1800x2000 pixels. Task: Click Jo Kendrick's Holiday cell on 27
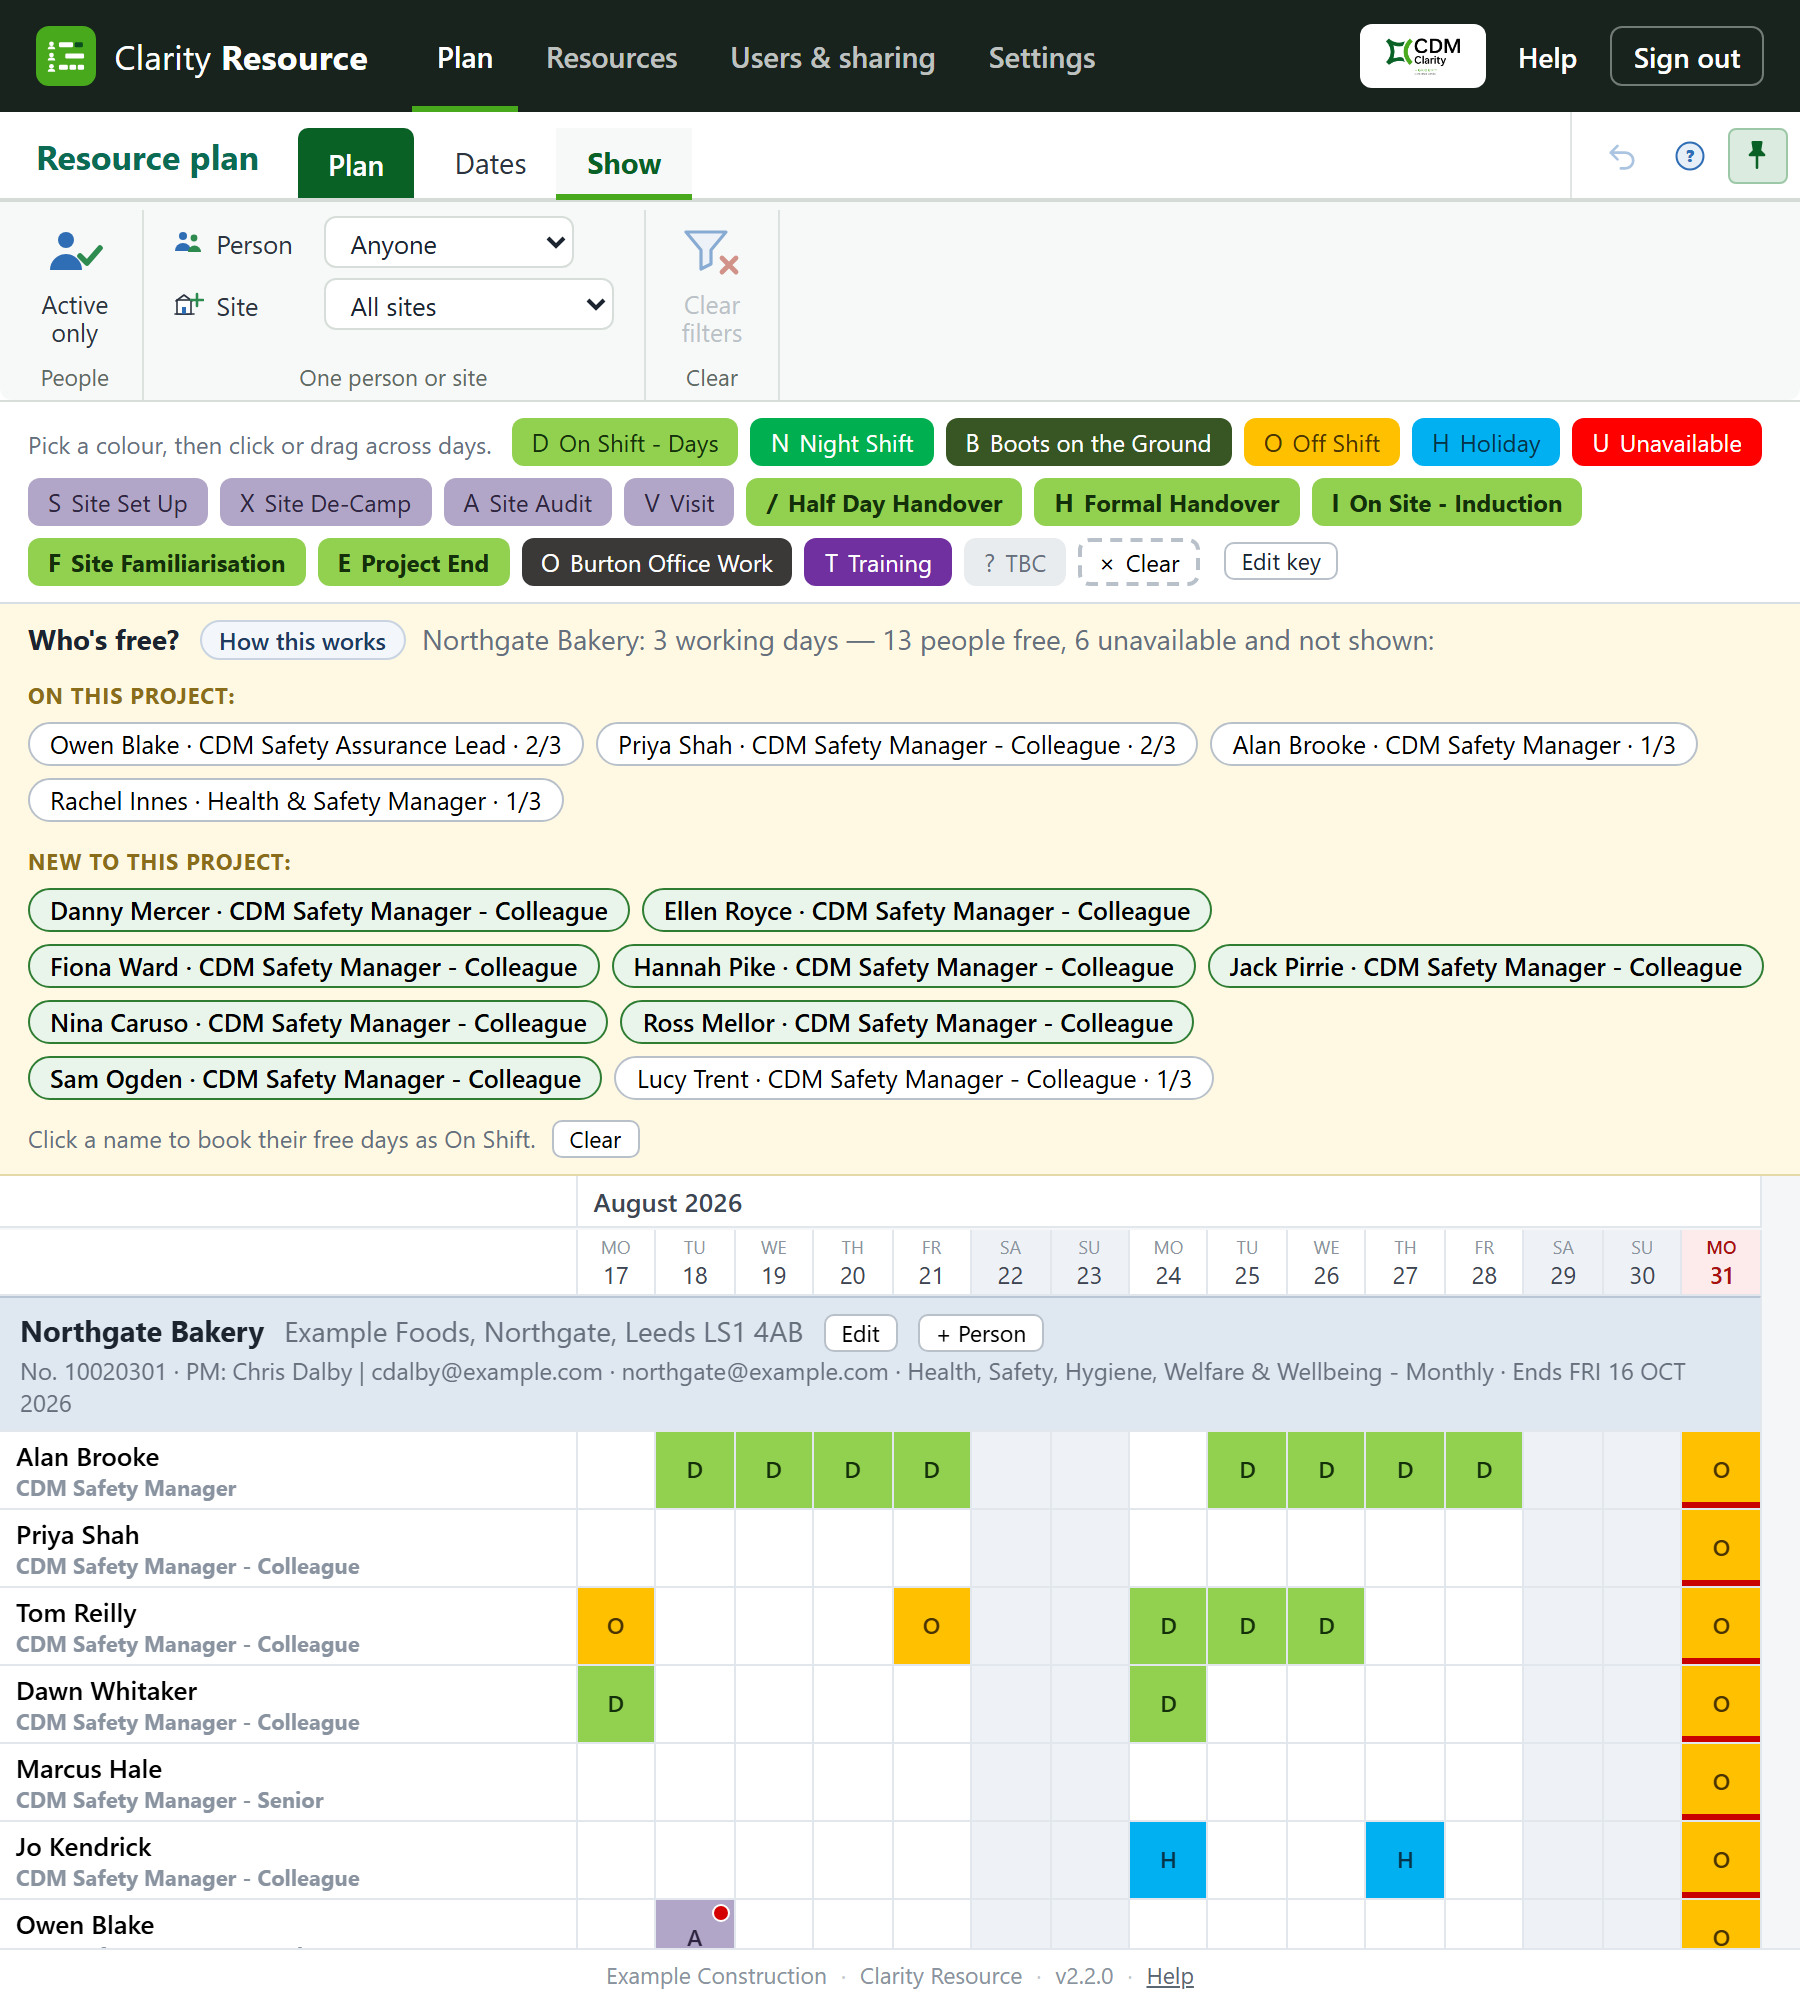point(1405,1860)
